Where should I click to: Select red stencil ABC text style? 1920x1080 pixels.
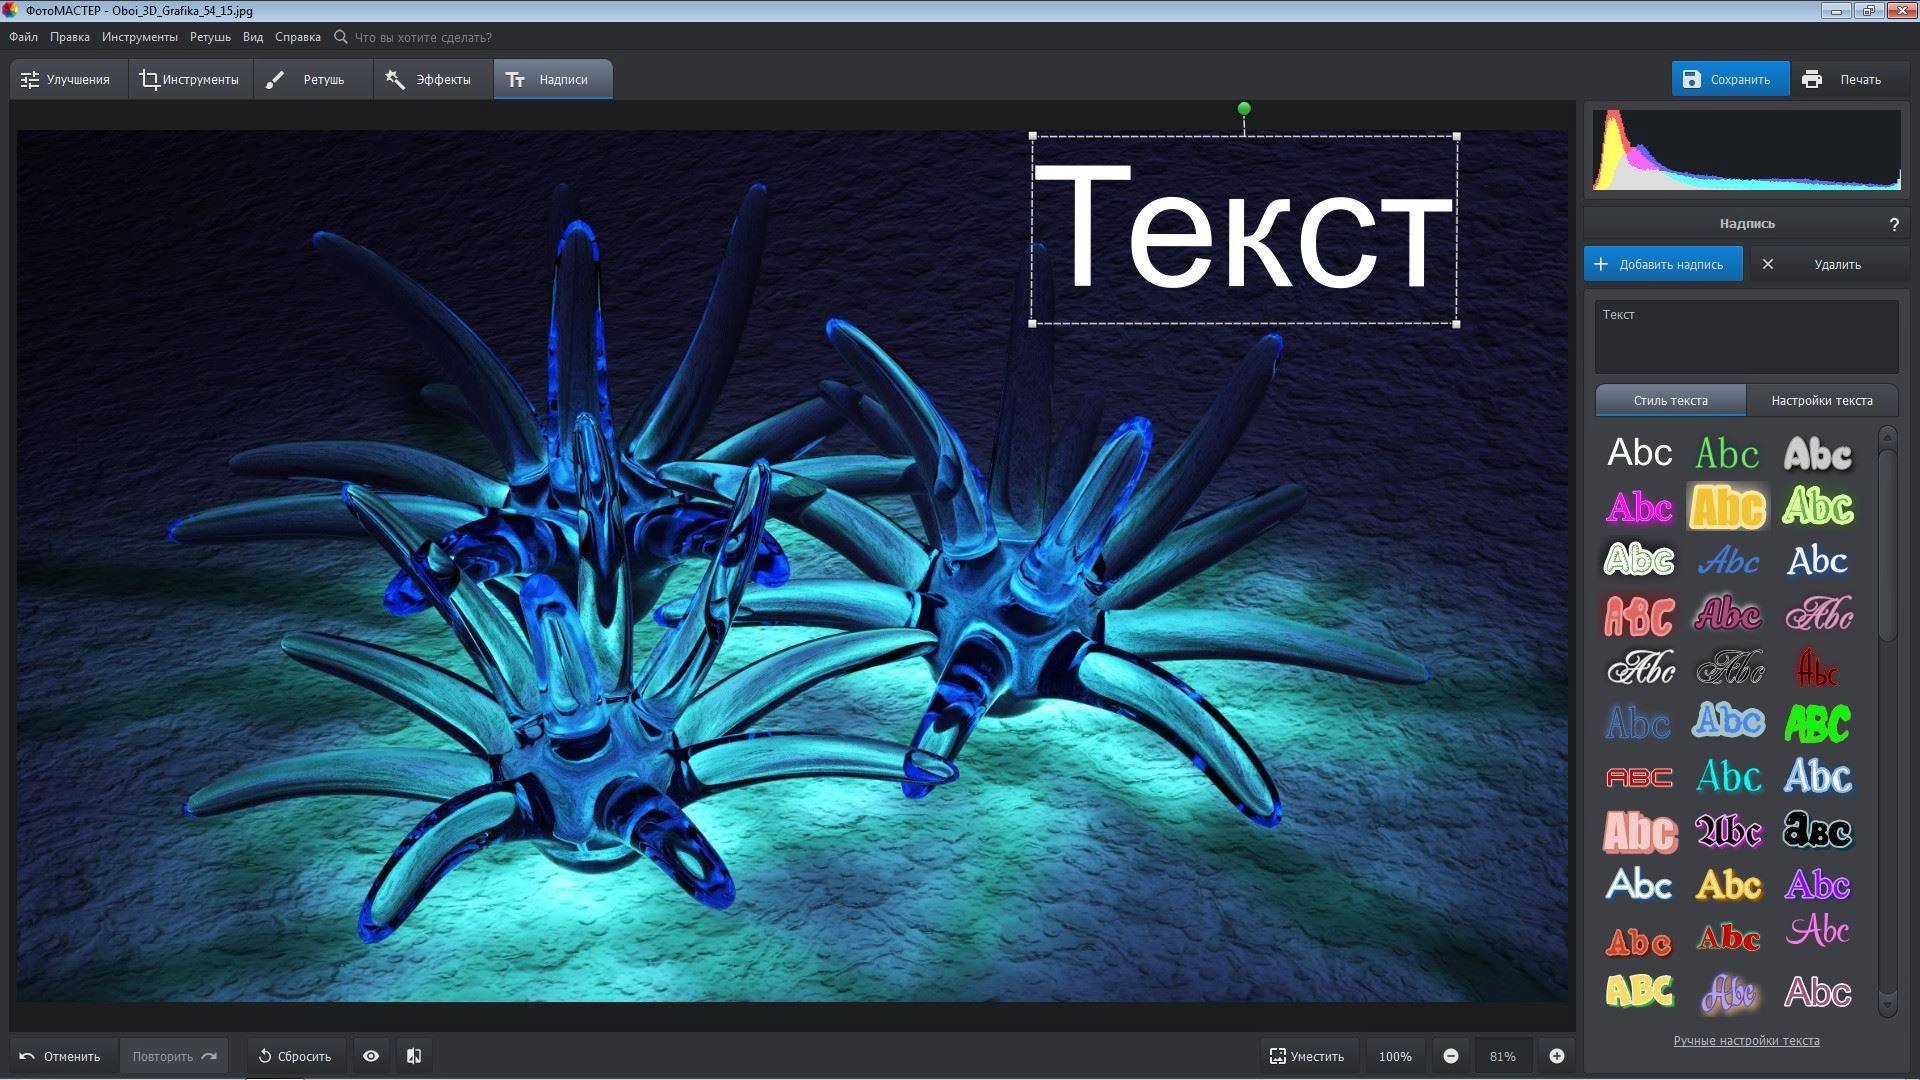click(1639, 615)
